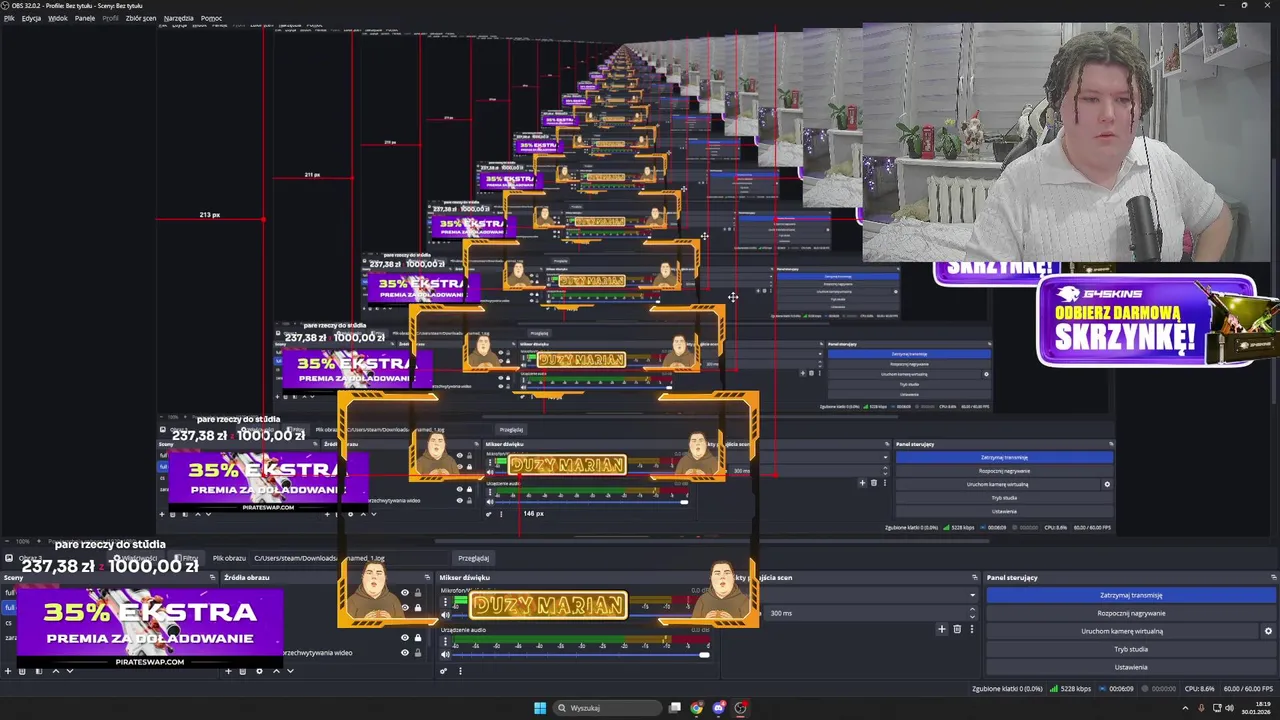Open the Pomoc menu
The width and height of the screenshot is (1280, 720).
(x=211, y=18)
